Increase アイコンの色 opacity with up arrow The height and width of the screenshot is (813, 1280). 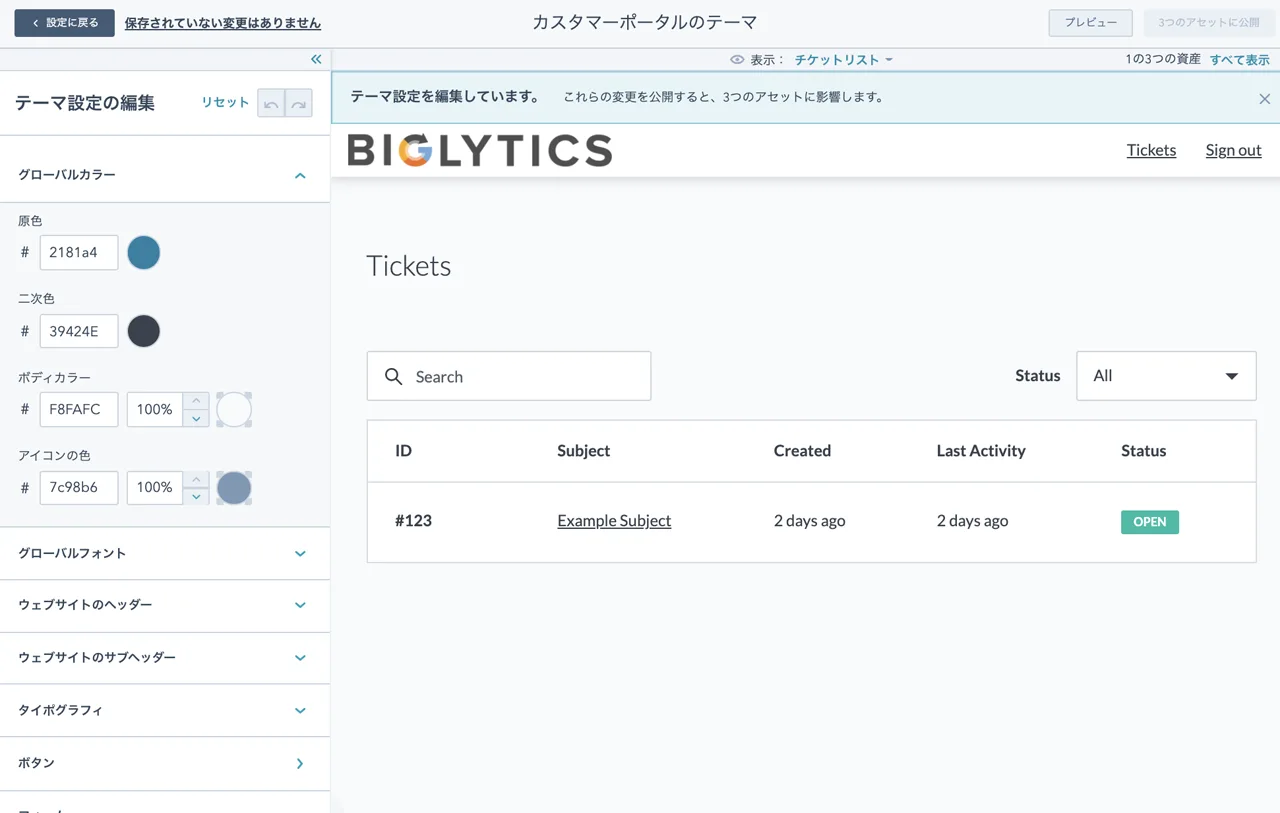point(196,478)
